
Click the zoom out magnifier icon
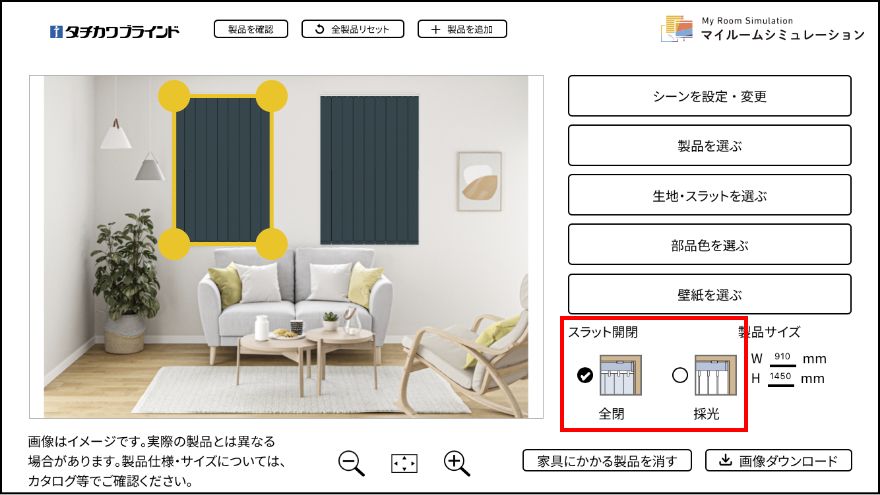351,464
